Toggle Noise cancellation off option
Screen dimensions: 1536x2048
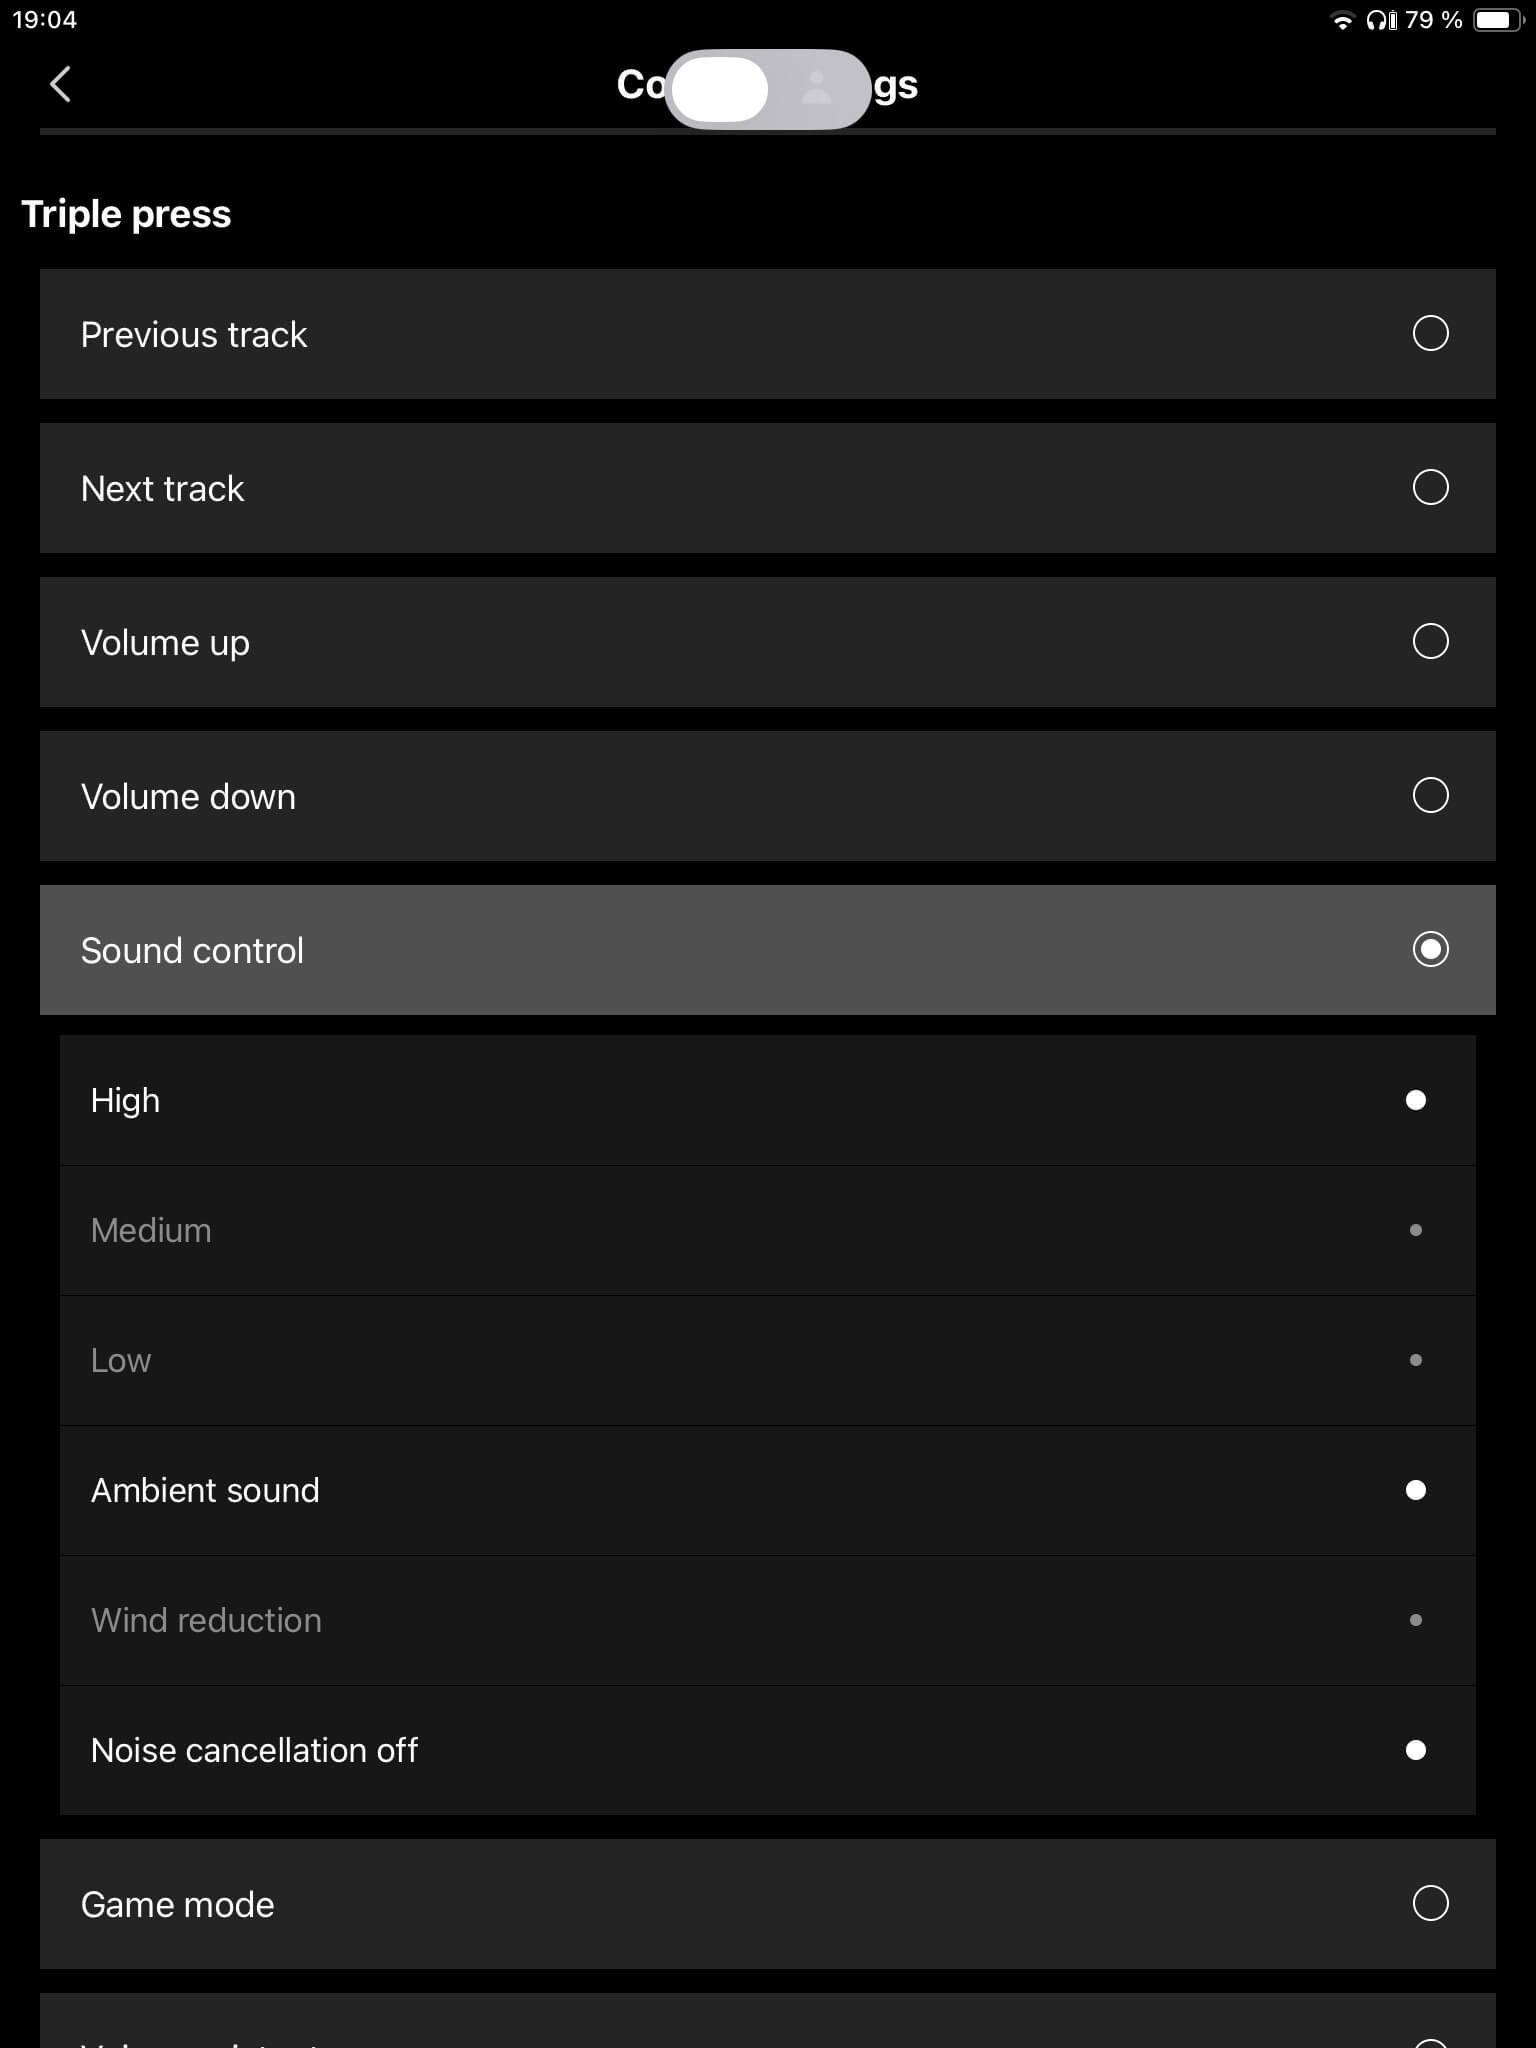pyautogui.click(x=1415, y=1750)
